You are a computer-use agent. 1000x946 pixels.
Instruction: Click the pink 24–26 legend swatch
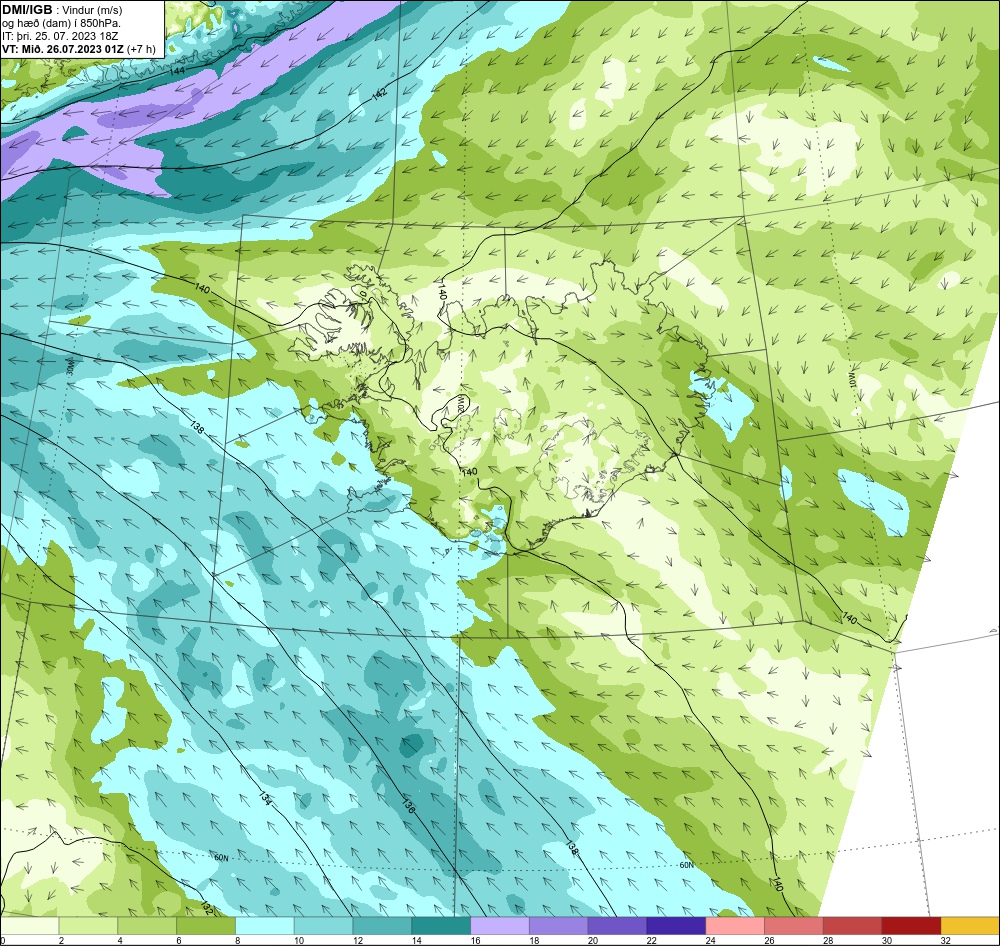pyautogui.click(x=735, y=926)
